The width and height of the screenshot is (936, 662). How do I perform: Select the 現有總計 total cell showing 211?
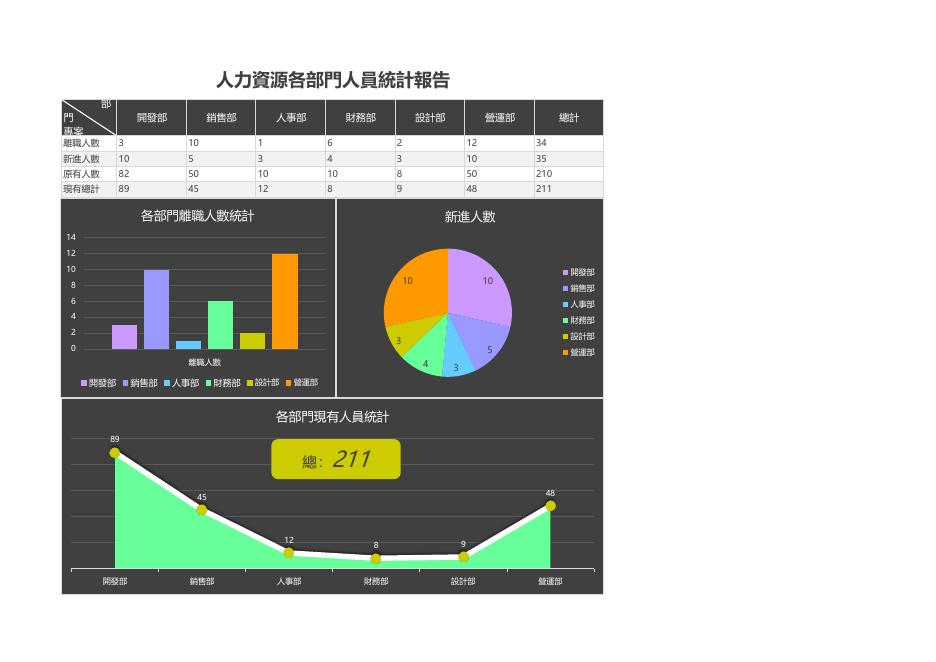pyautogui.click(x=569, y=189)
